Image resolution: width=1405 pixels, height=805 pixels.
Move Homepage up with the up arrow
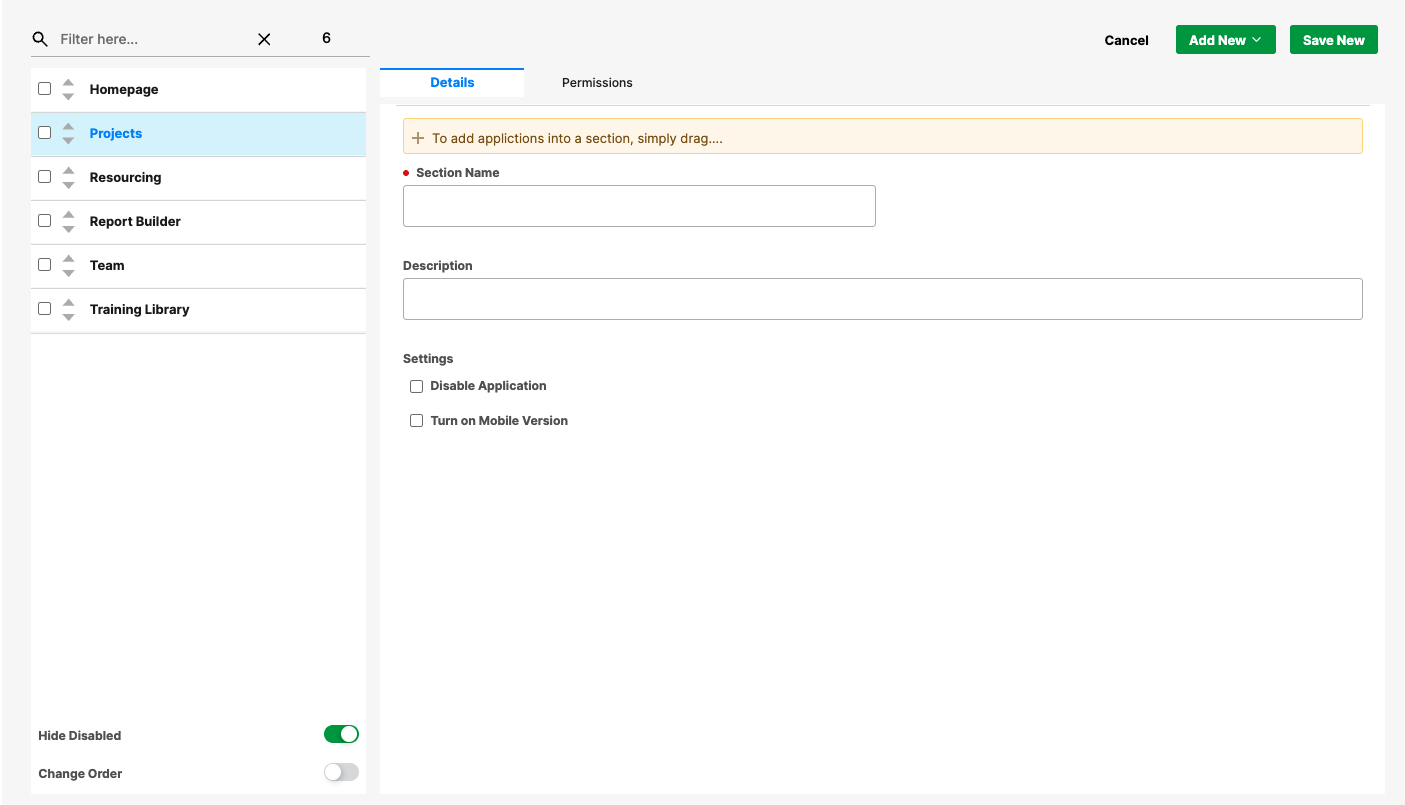click(68, 83)
